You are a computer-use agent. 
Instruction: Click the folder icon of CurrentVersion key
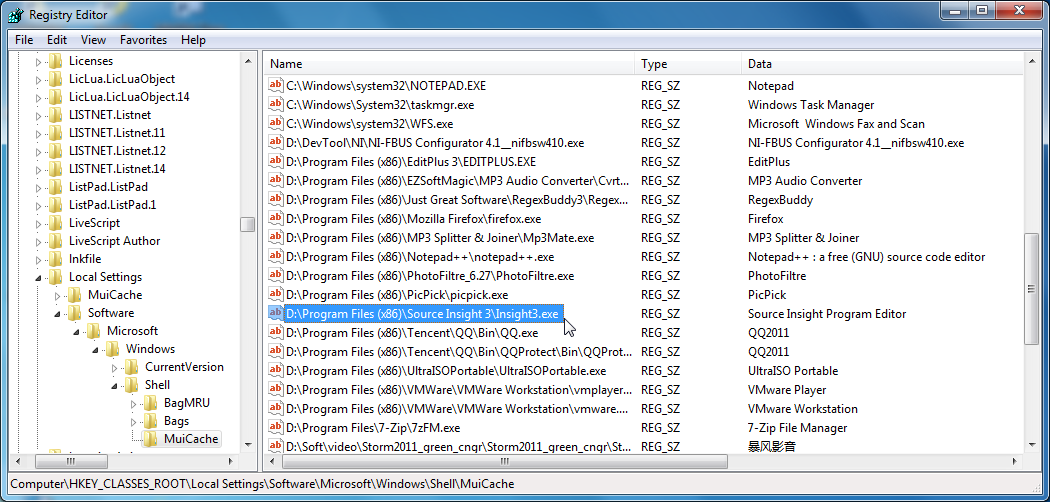[132, 367]
